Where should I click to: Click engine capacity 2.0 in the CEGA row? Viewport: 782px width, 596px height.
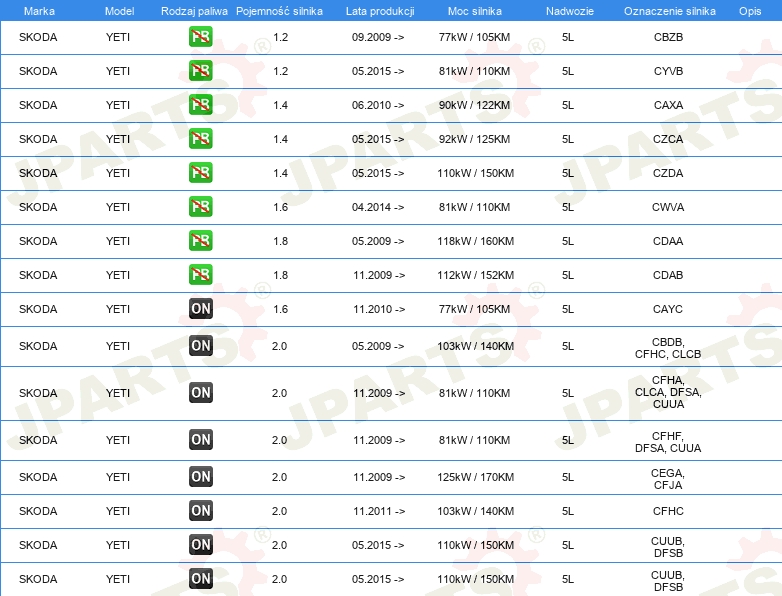[x=279, y=477]
